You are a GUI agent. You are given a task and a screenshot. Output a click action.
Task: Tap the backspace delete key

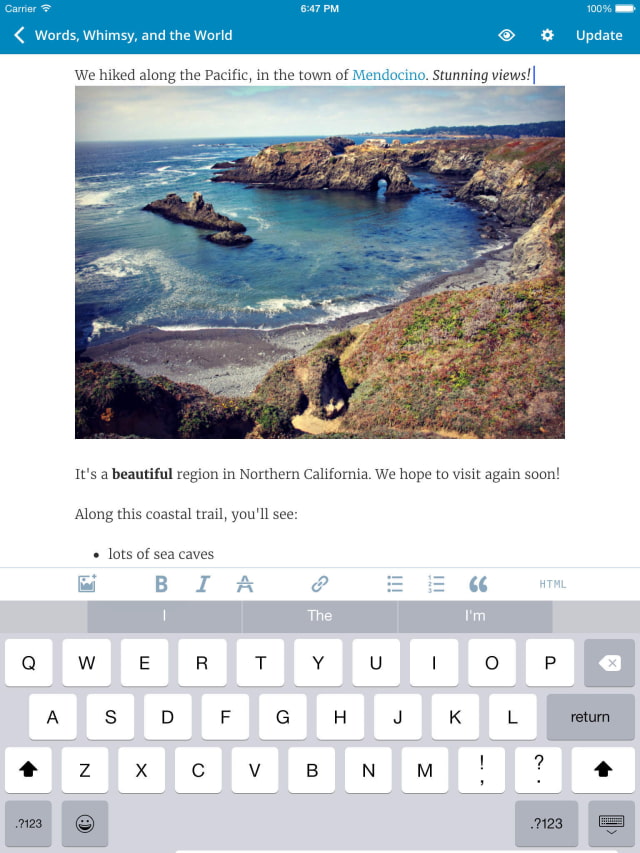tap(610, 663)
